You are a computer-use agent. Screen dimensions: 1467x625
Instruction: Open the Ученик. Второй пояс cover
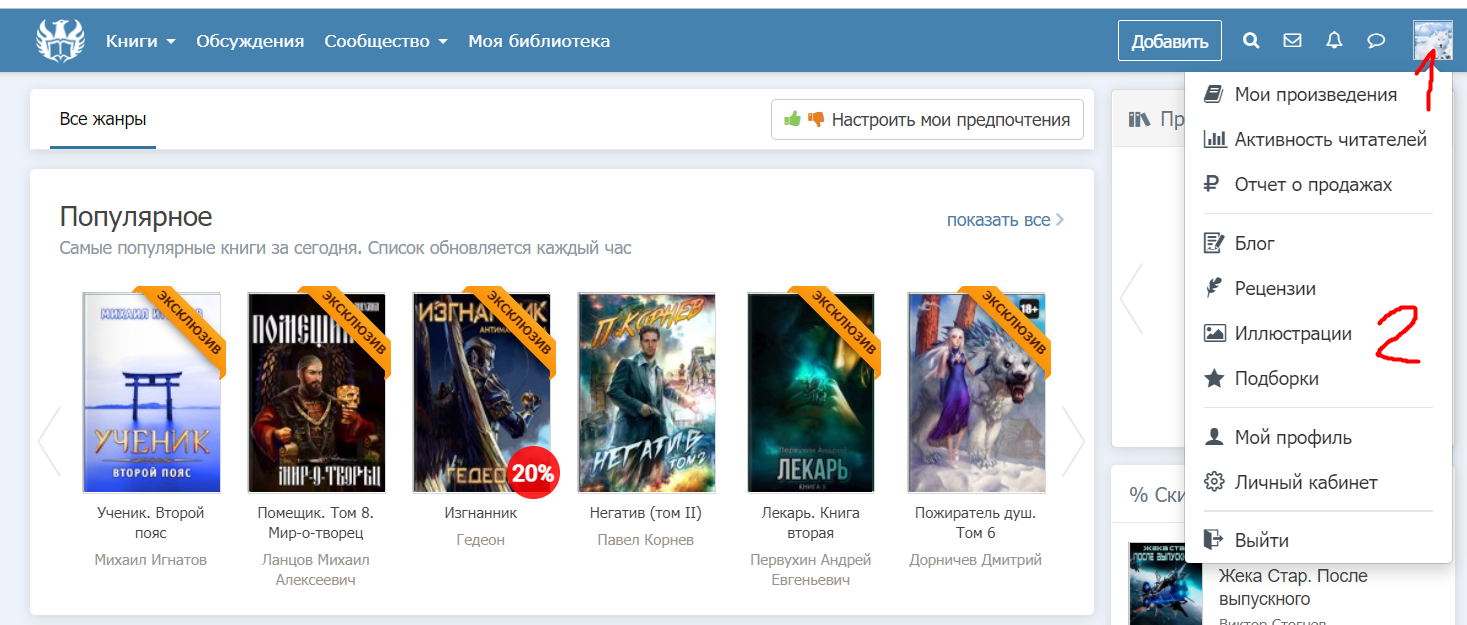tap(152, 392)
